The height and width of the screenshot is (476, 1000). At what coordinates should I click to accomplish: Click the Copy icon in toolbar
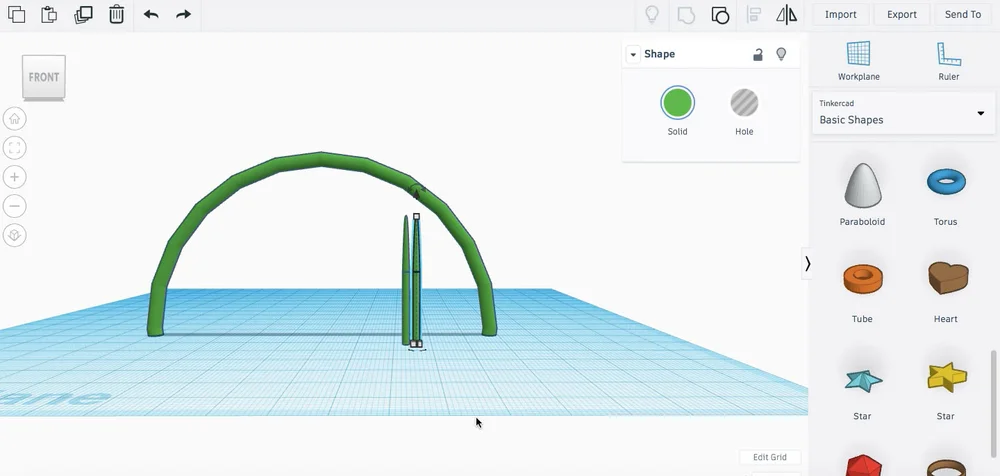(x=16, y=14)
